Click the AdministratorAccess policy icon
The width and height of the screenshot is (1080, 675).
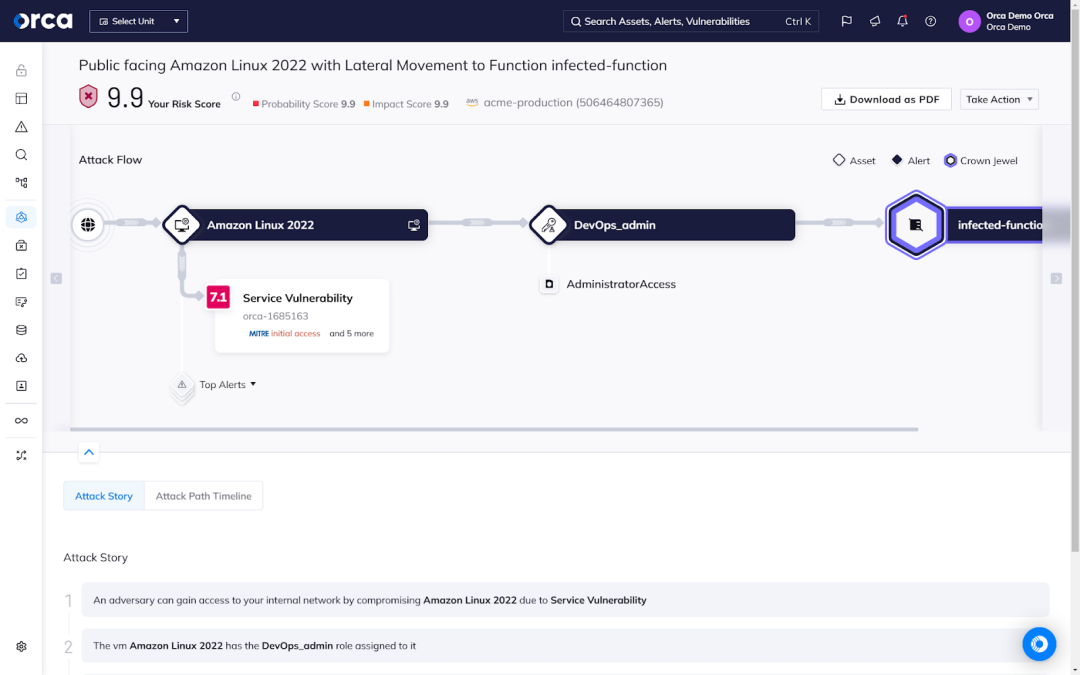coord(549,284)
